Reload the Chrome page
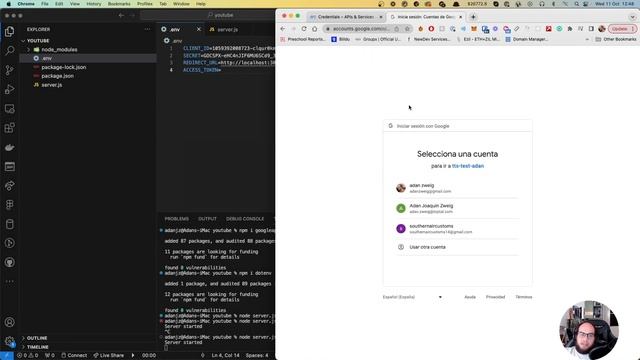The height and width of the screenshot is (360, 640). (304, 29)
